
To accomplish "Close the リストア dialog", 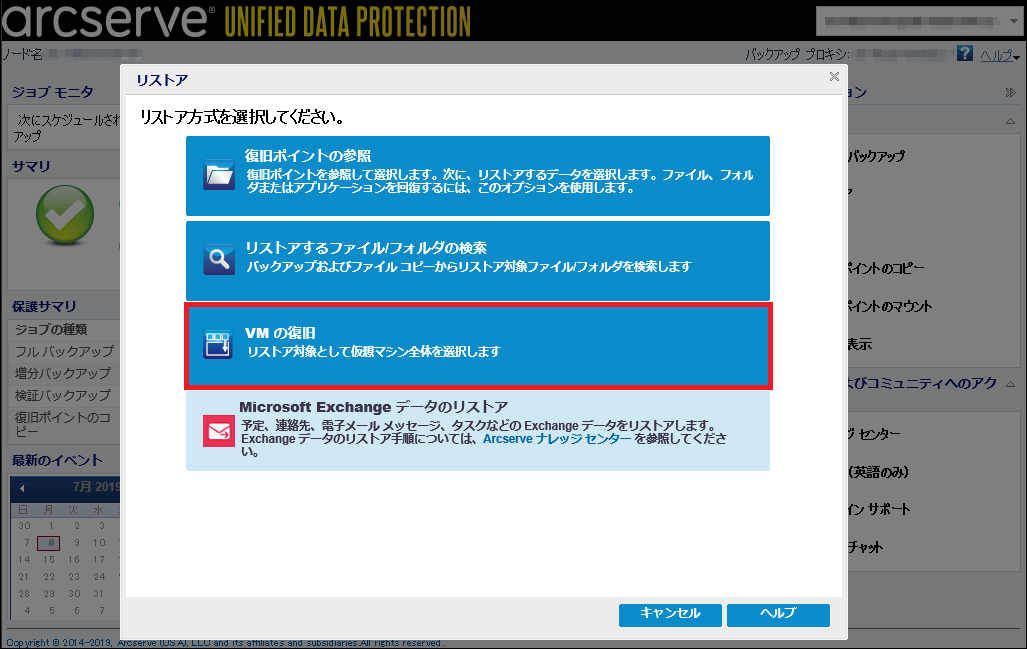I will [834, 77].
